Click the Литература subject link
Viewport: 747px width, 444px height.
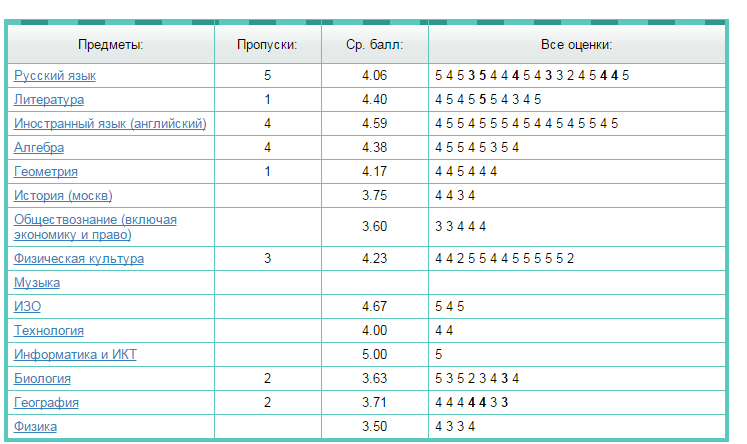[49, 100]
